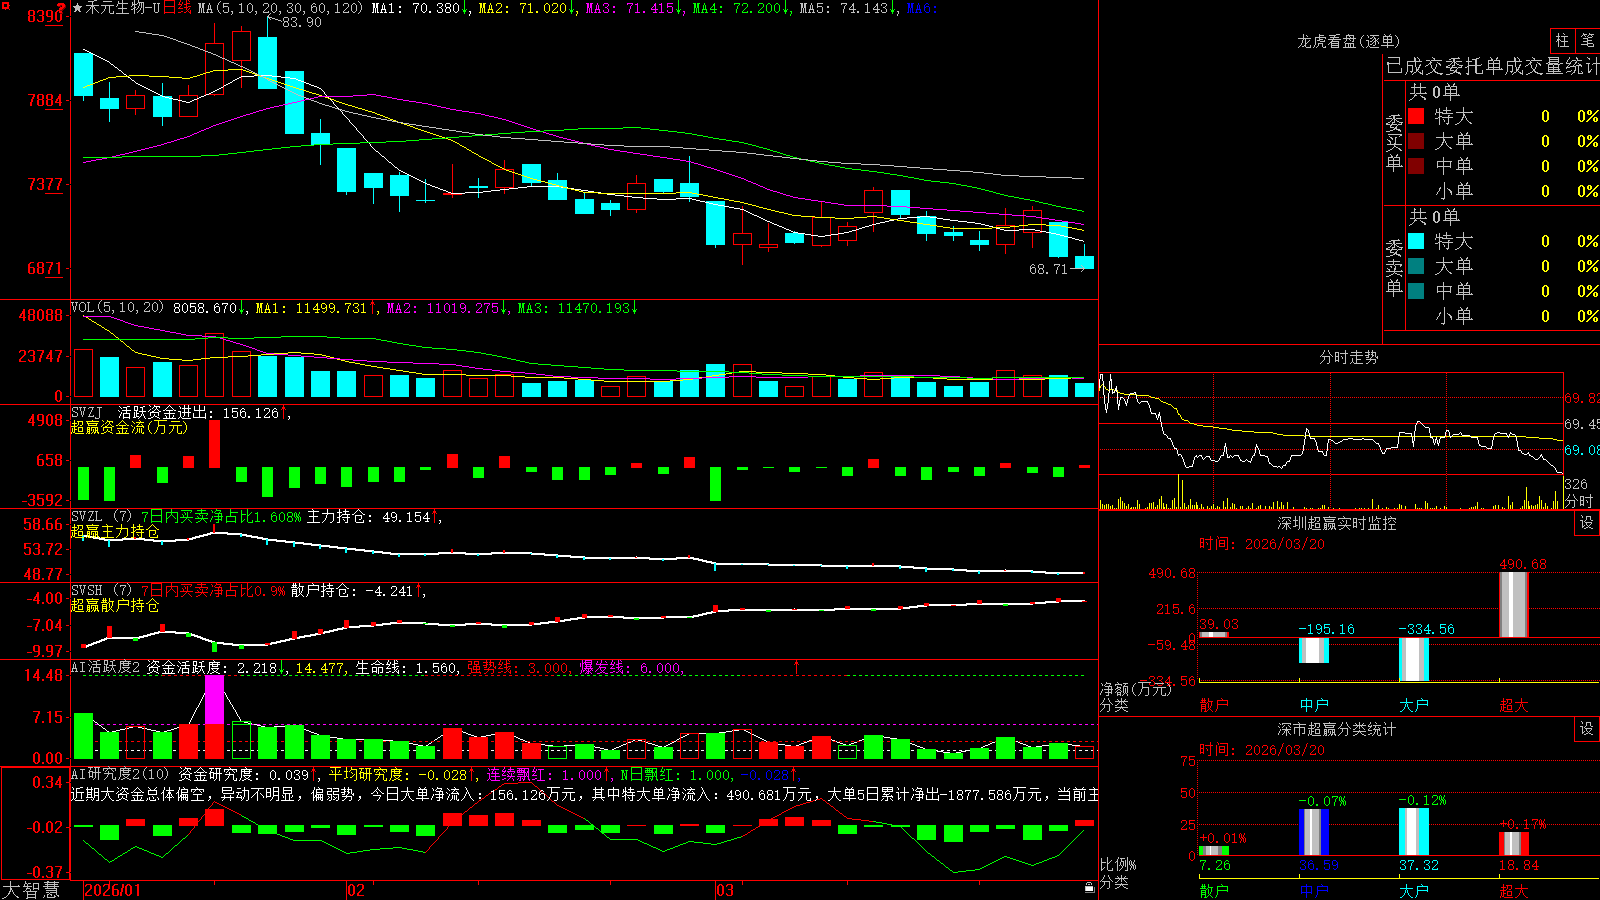1600x900 pixels.
Task: Click the cyan 大户 bar showing 37.32
Action: tap(1414, 832)
